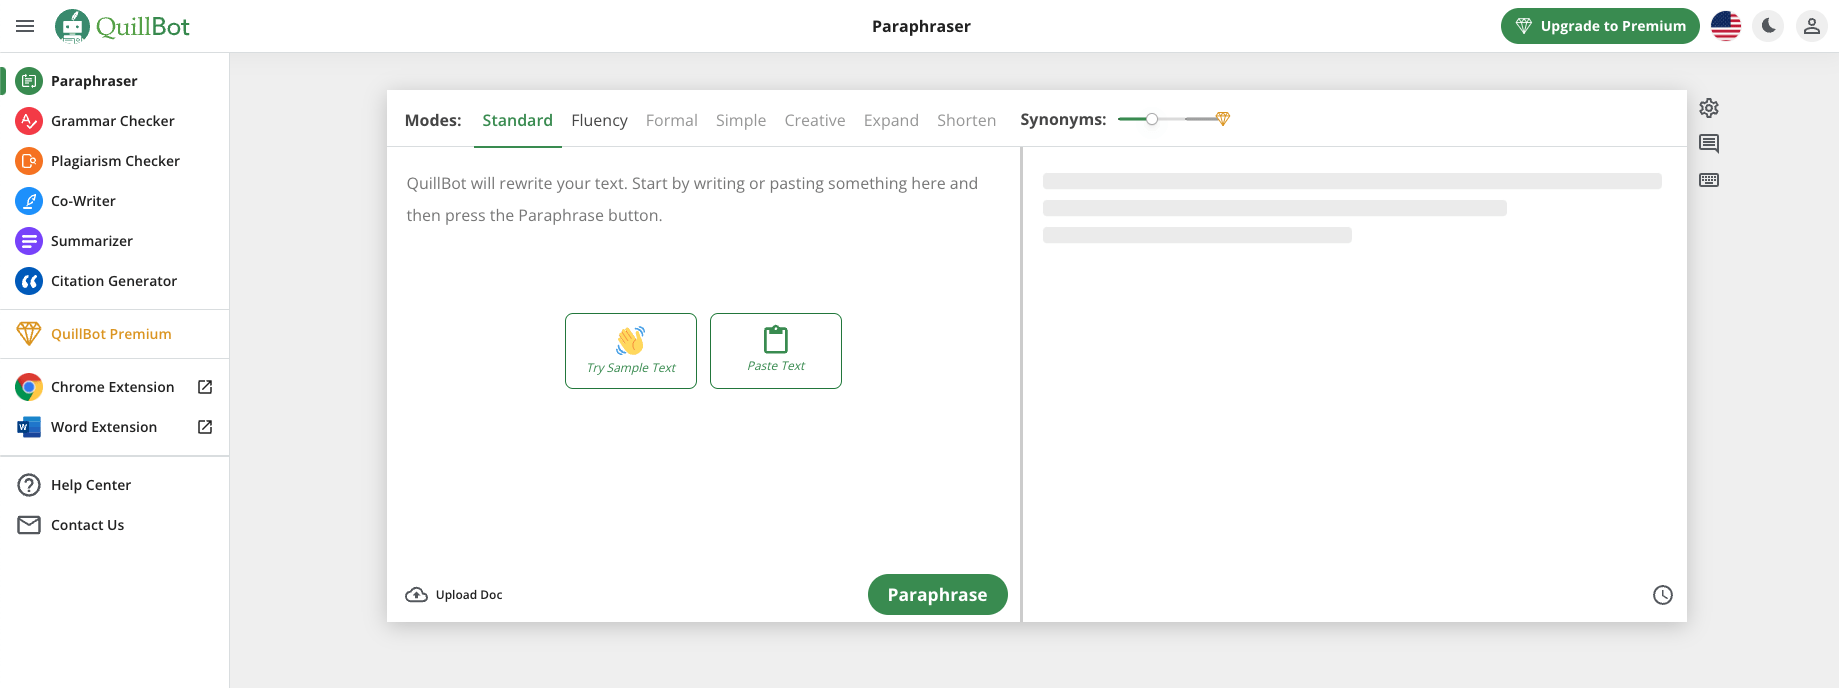The image size is (1839, 688).
Task: Open the Co-Writer label
Action: [x=83, y=201]
